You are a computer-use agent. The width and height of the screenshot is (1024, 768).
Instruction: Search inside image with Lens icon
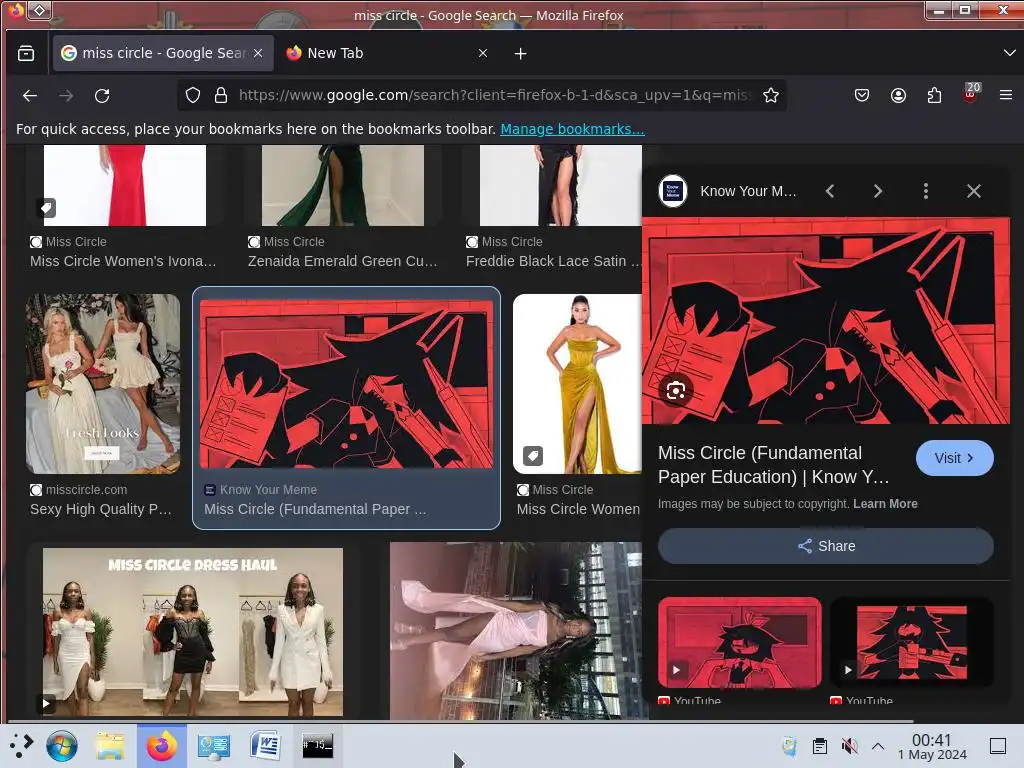pos(676,391)
